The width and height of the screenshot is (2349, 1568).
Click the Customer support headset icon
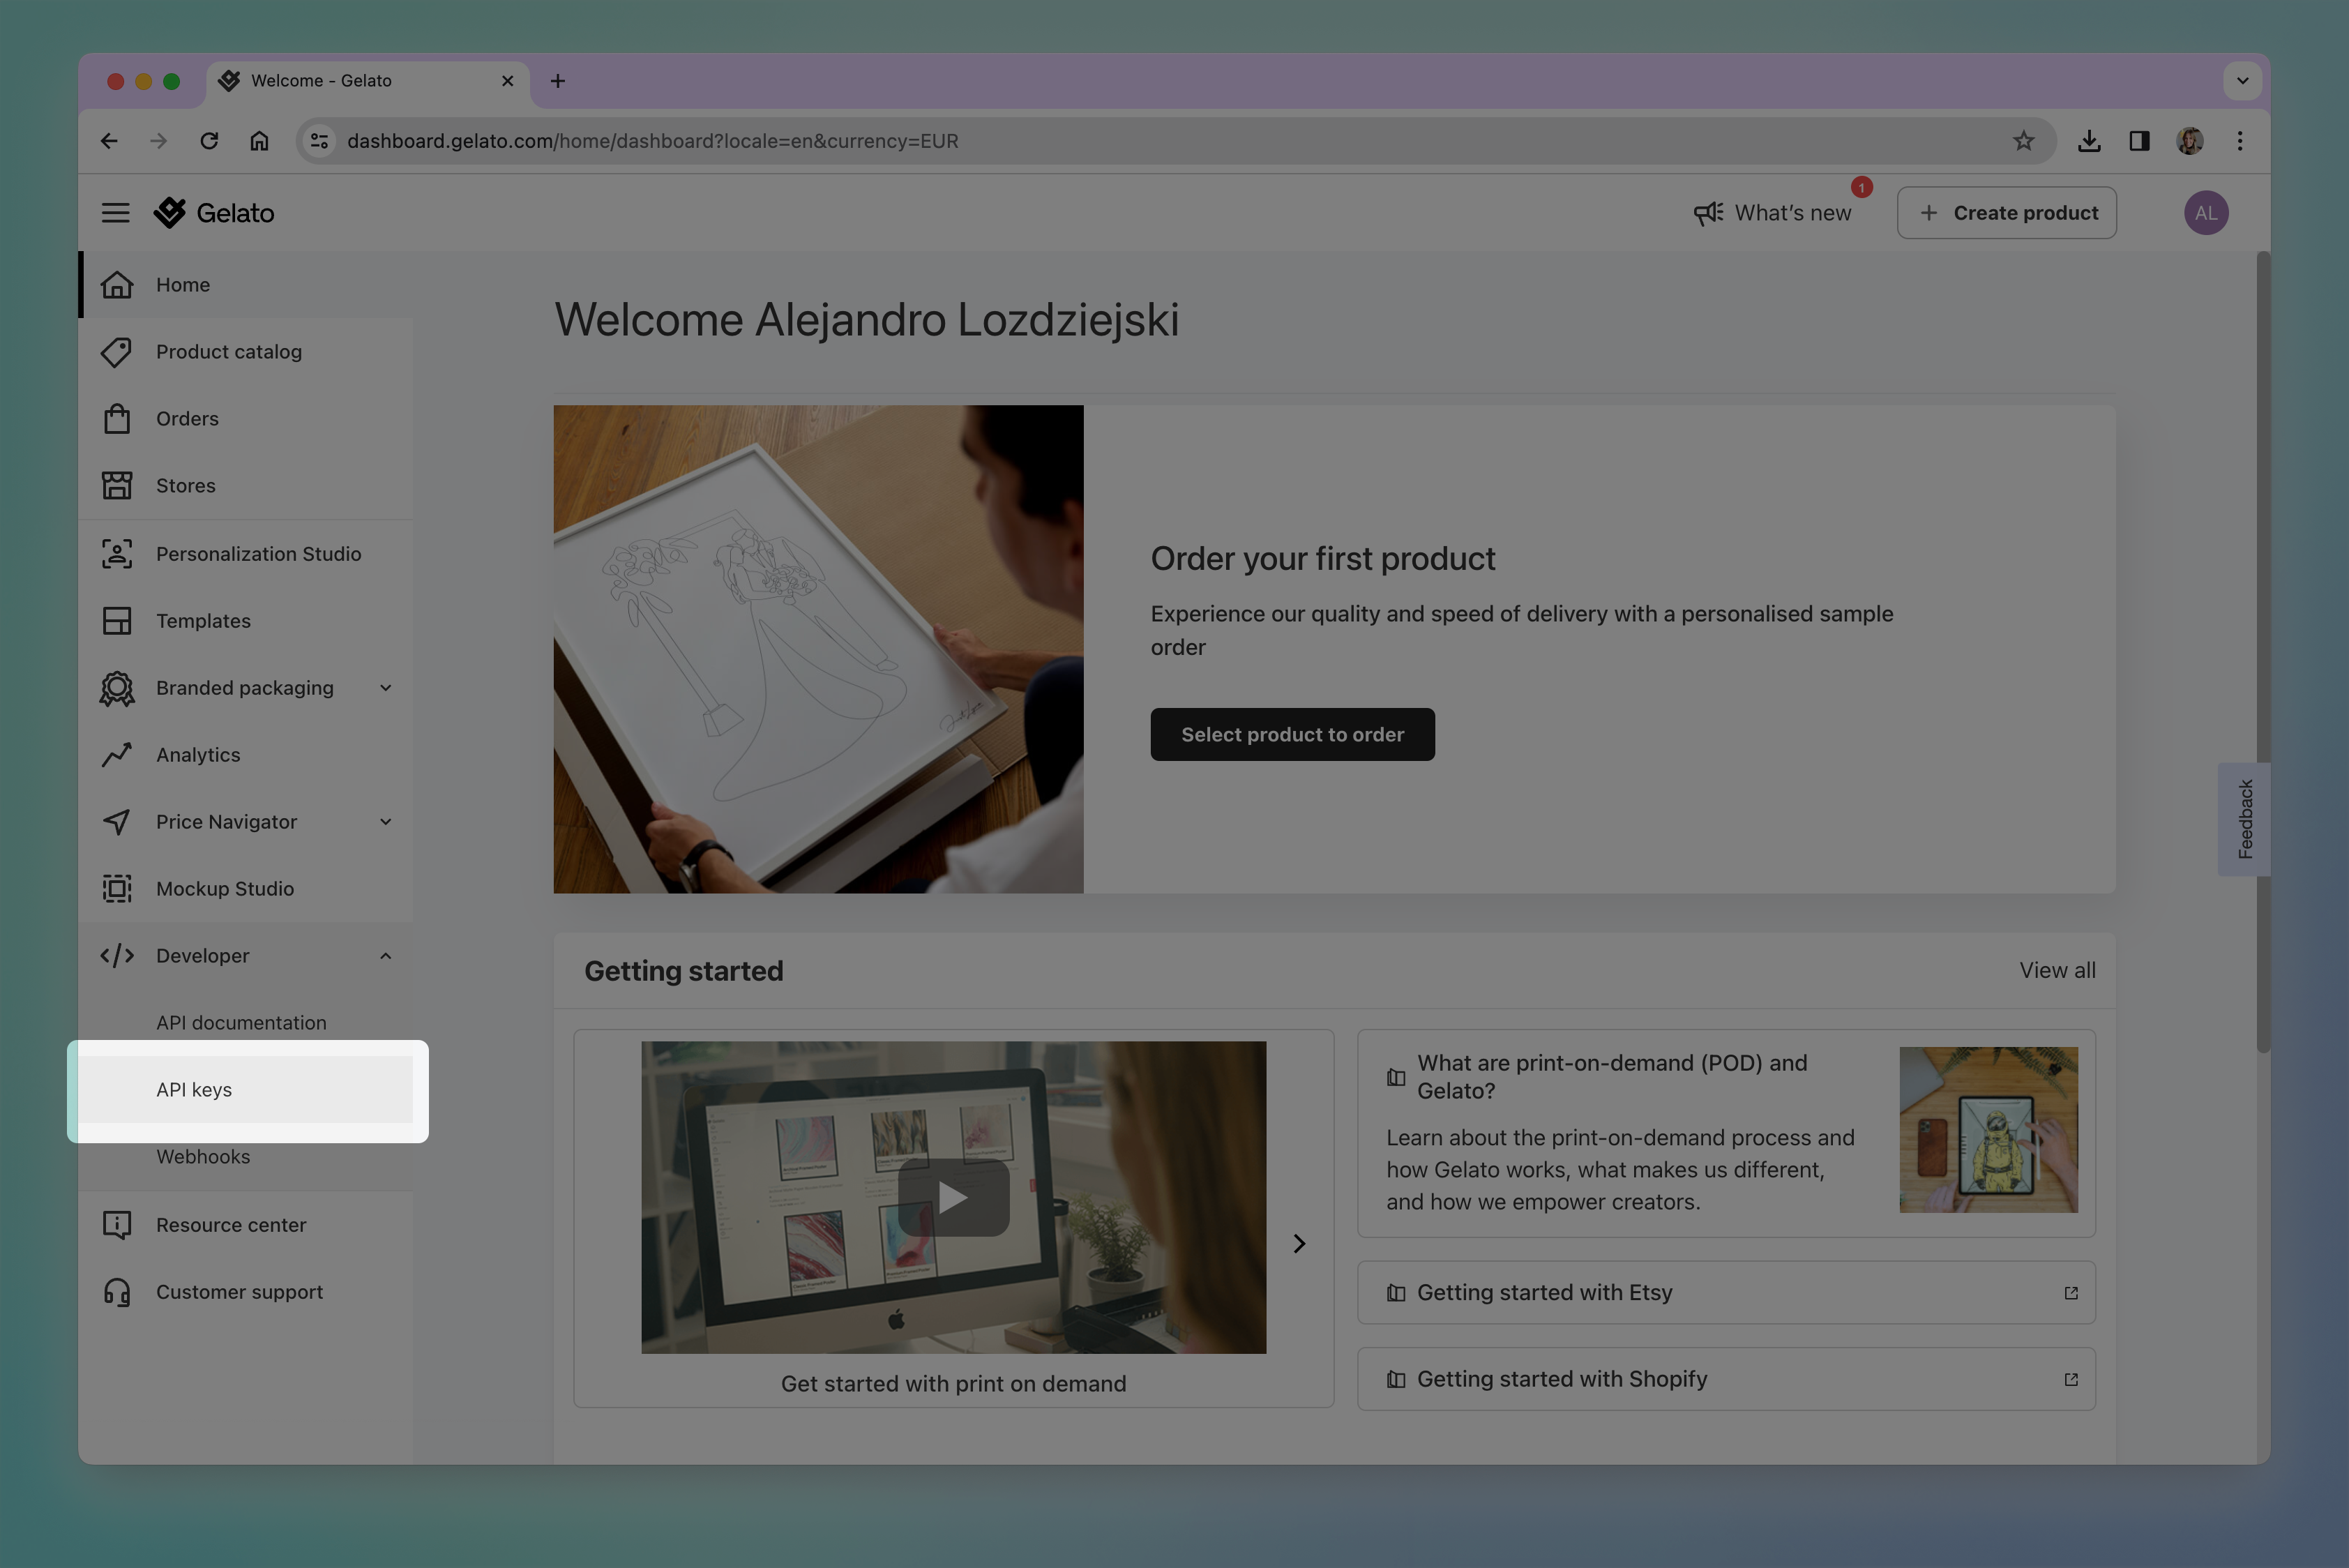click(x=117, y=1292)
